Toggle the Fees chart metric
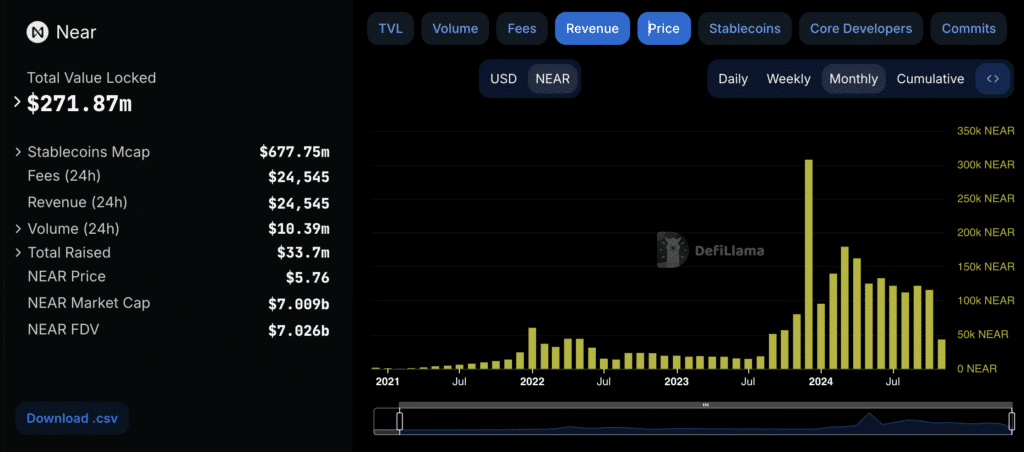This screenshot has height=452, width=1024. (522, 29)
